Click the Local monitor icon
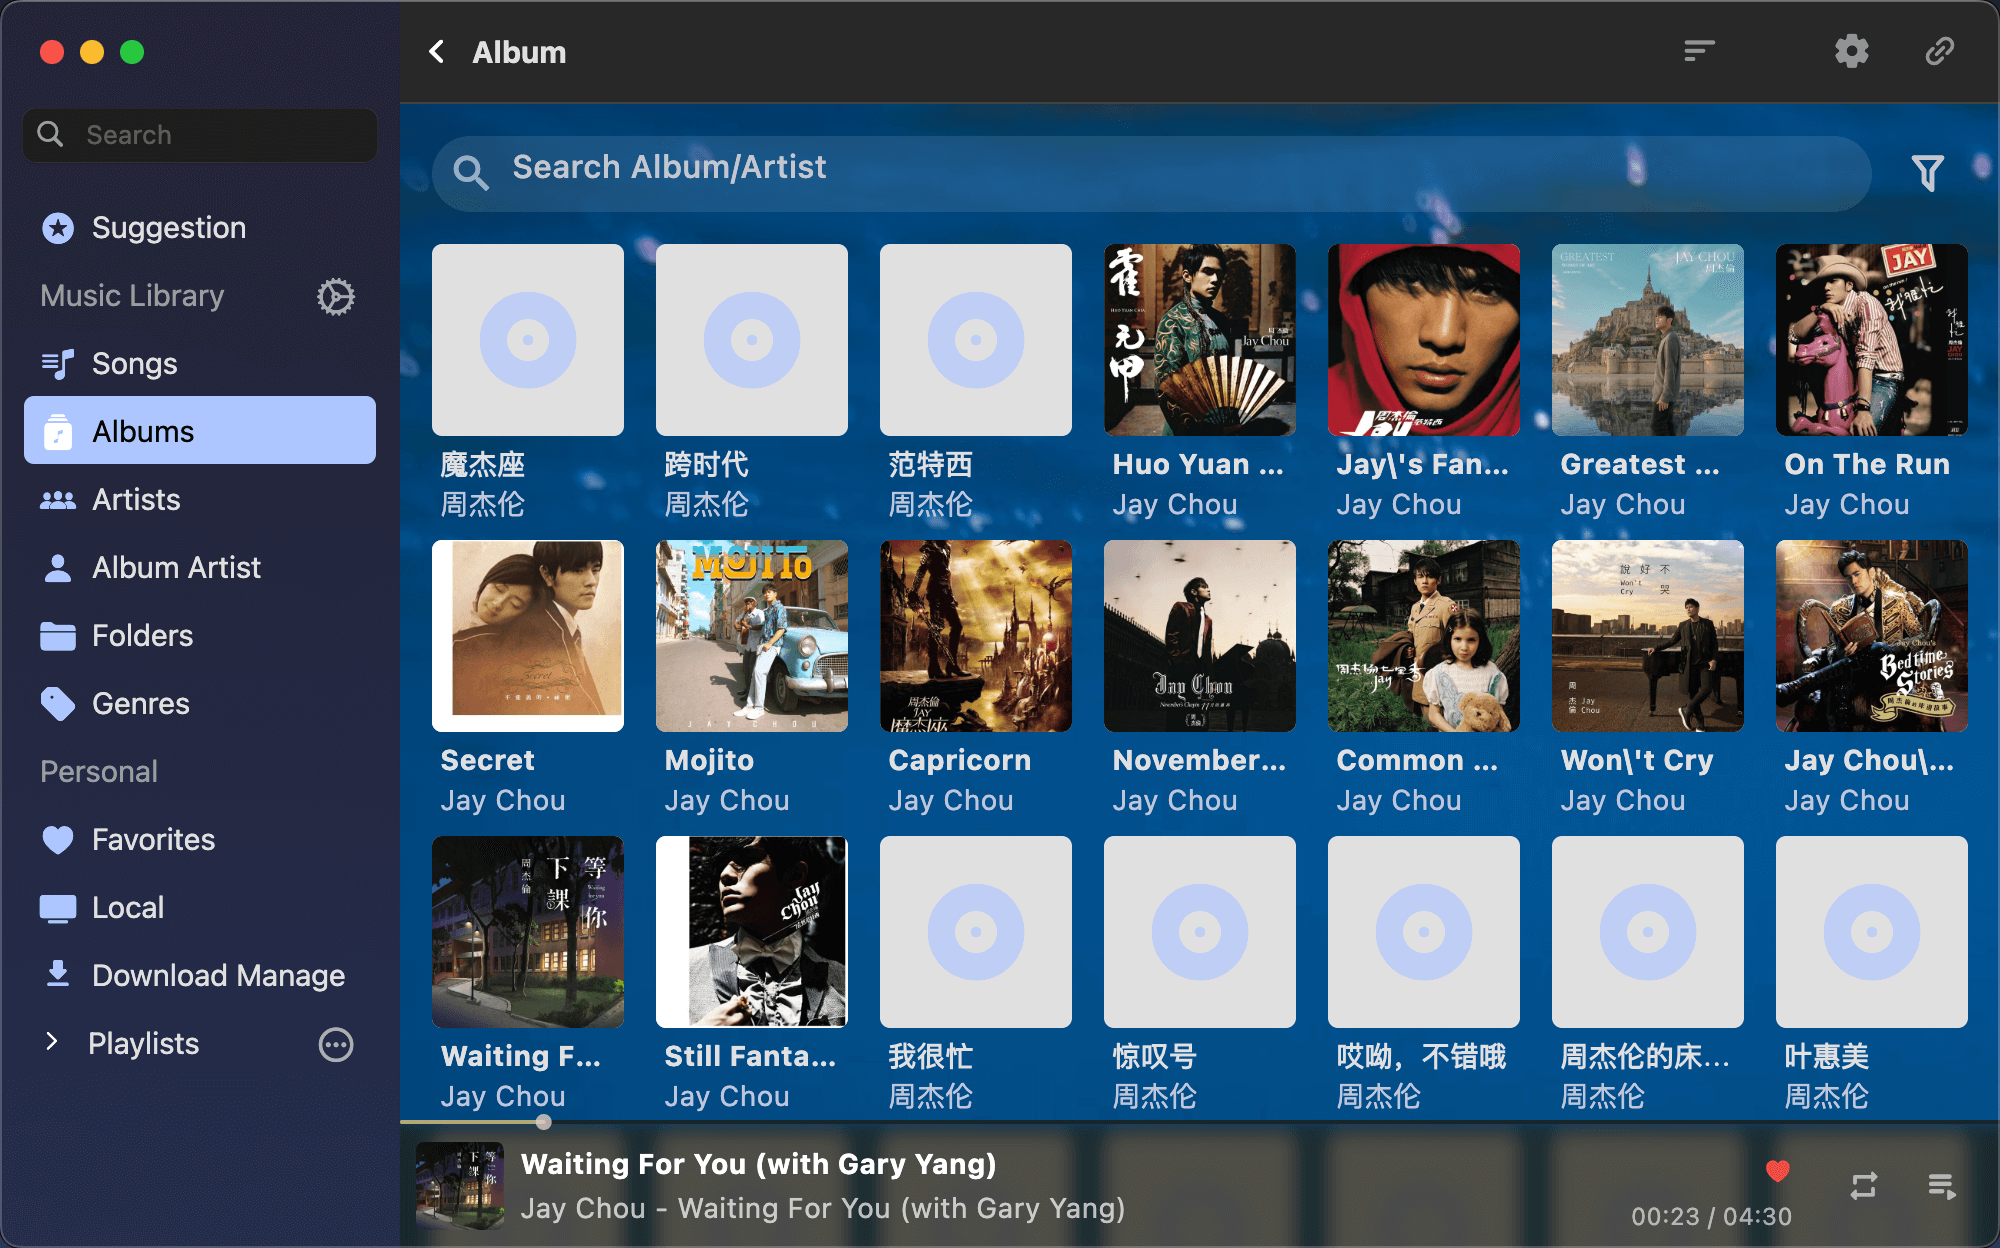This screenshot has height=1248, width=2000. tap(58, 908)
